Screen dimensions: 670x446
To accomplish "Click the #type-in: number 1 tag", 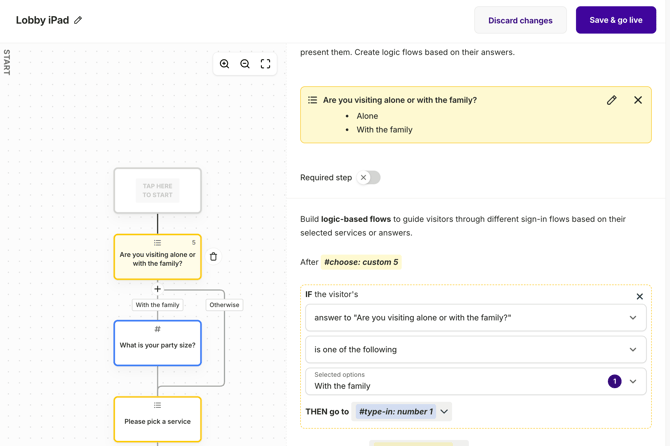I will pos(396,411).
